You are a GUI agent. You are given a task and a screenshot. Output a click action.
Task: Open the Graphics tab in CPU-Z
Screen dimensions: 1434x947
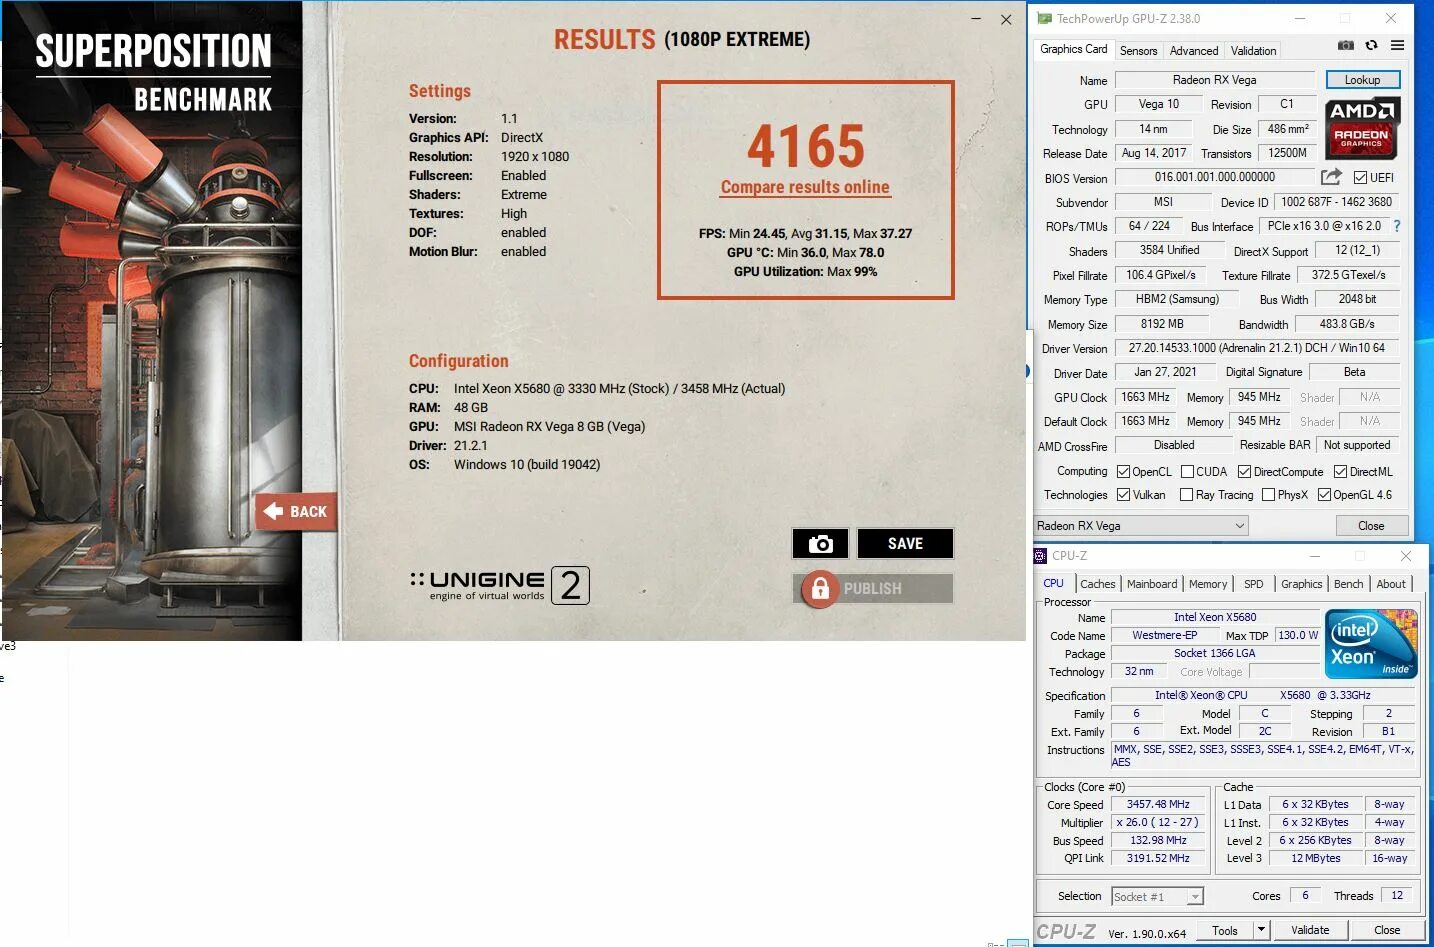point(1301,584)
